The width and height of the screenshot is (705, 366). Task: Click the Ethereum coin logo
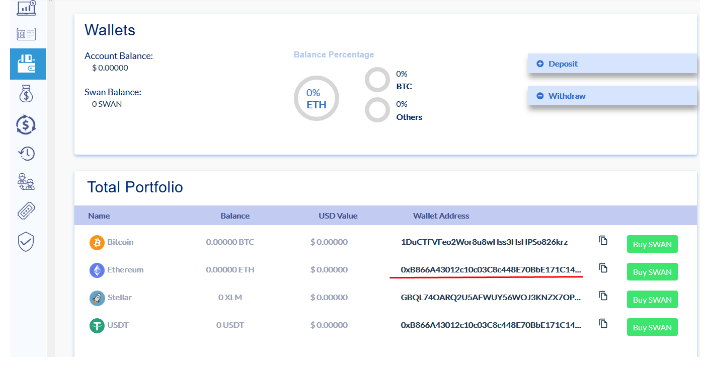97,270
